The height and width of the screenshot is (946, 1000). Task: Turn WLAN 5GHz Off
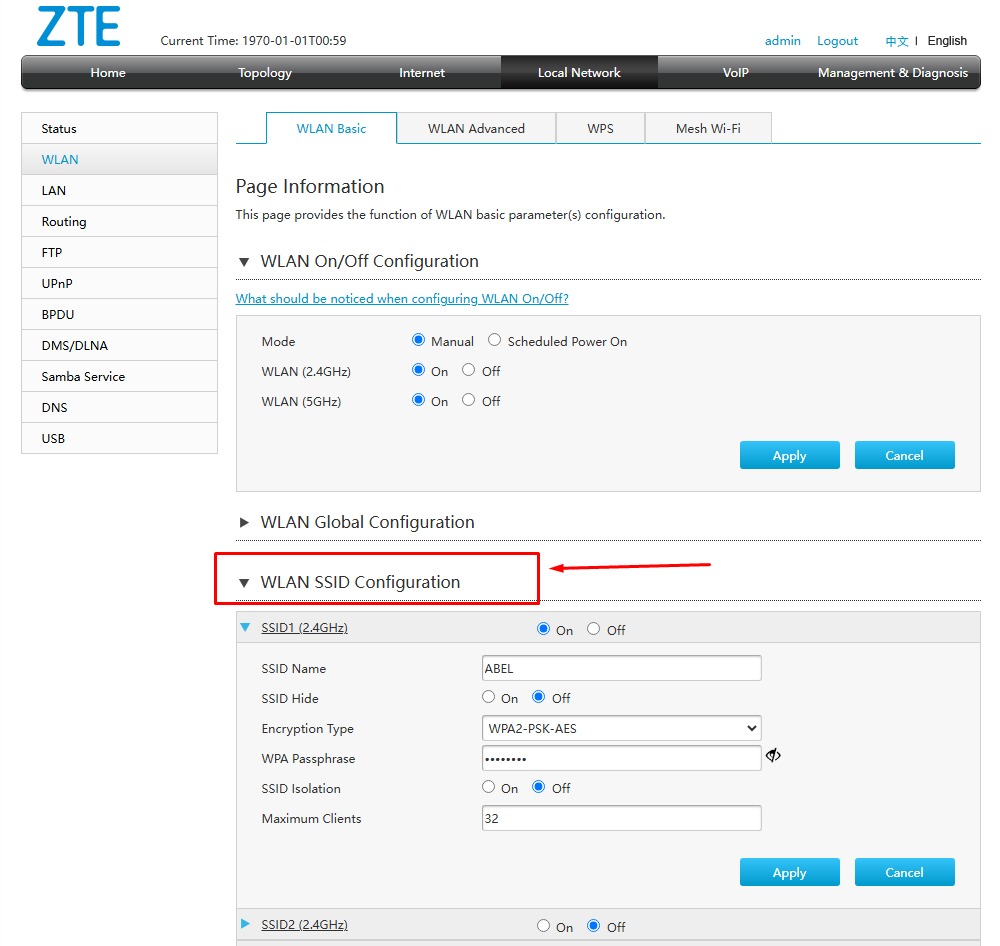point(469,400)
